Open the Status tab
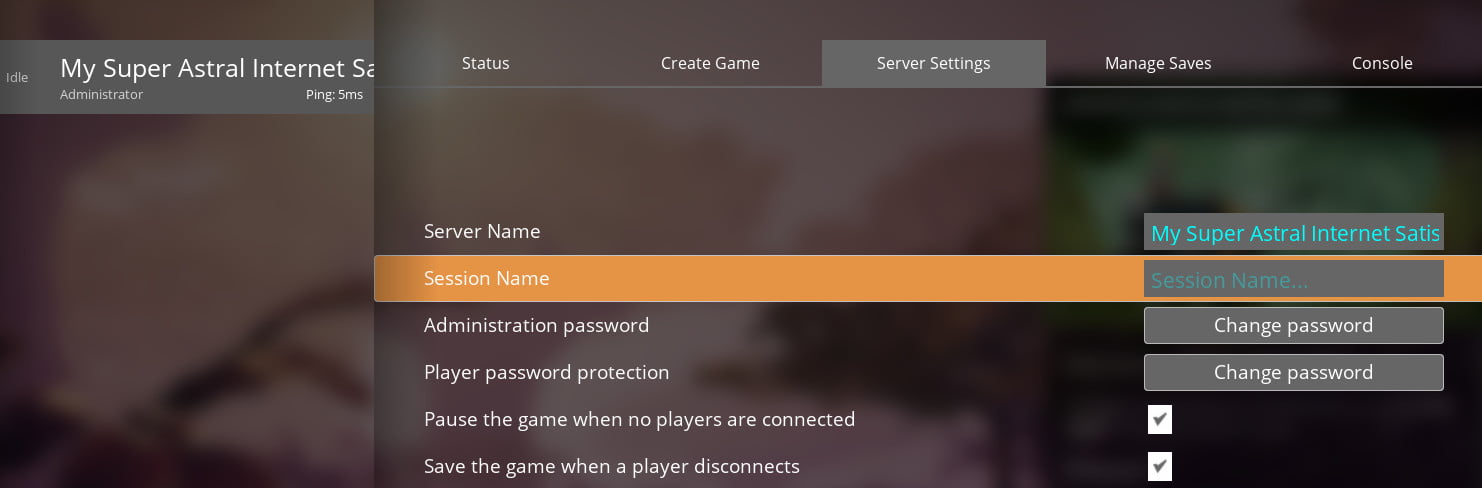 click(x=485, y=63)
